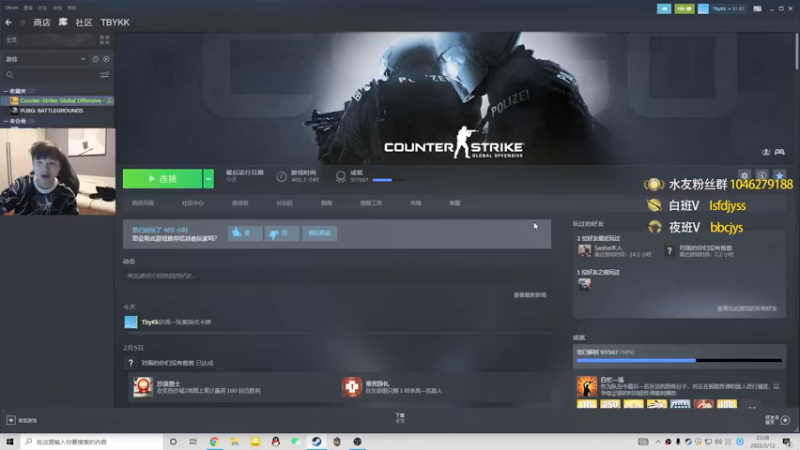
Task: Click 添加游戏 add game plus icon
Action: pos(11,420)
